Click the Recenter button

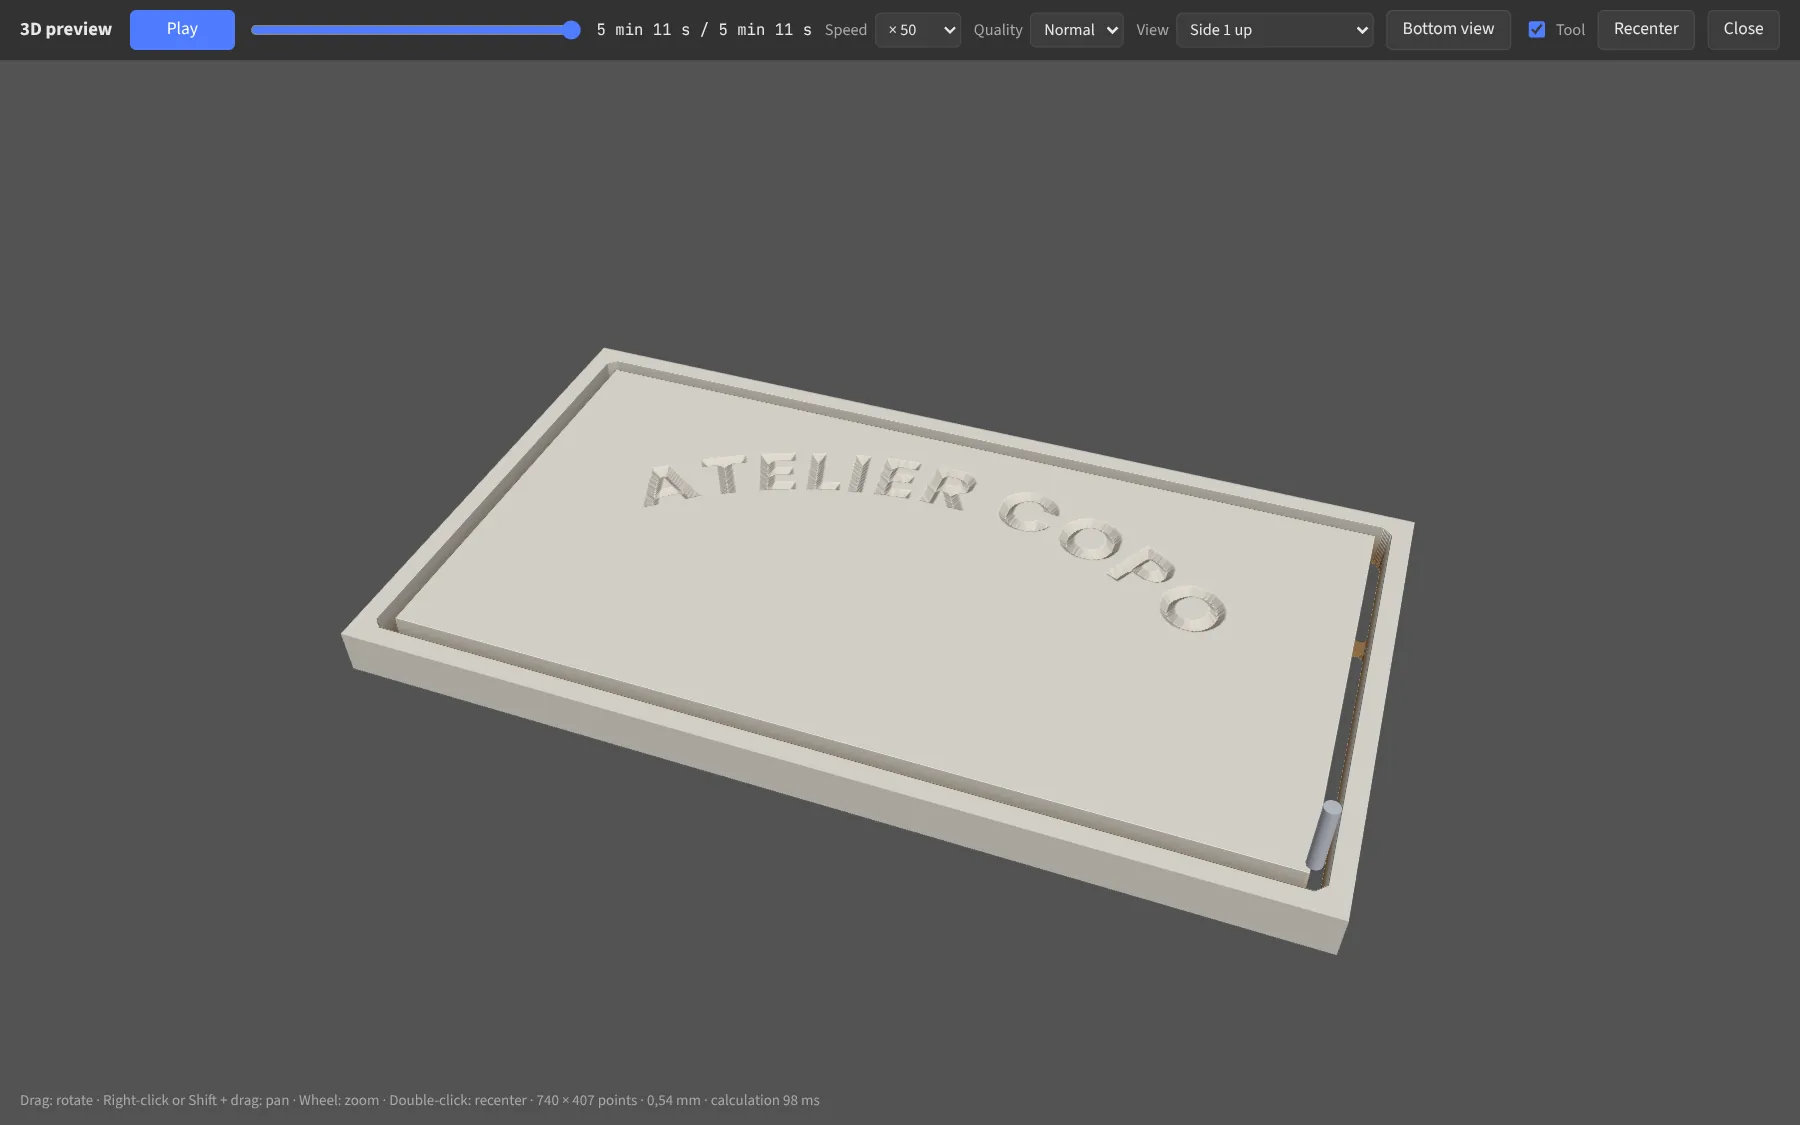pyautogui.click(x=1645, y=30)
